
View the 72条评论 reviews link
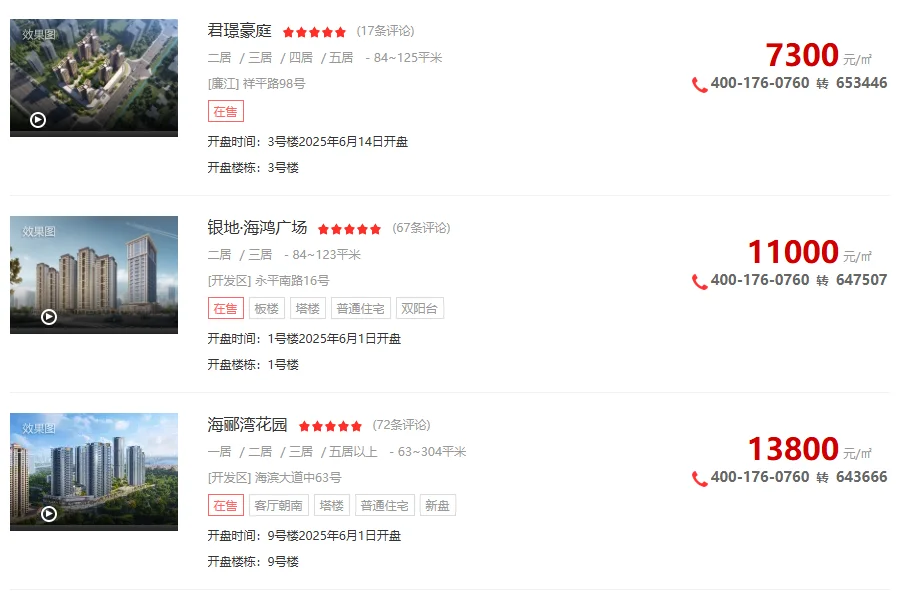click(401, 426)
